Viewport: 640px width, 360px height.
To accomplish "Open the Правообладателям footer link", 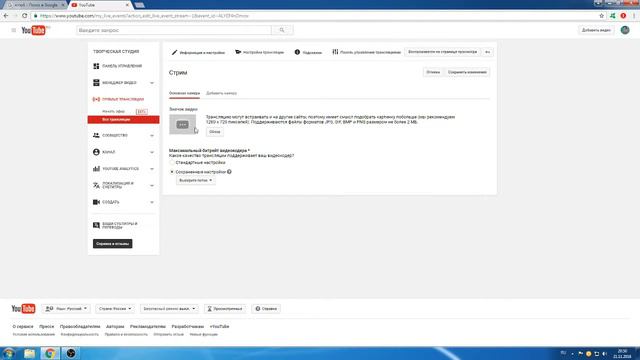I will 80,327.
